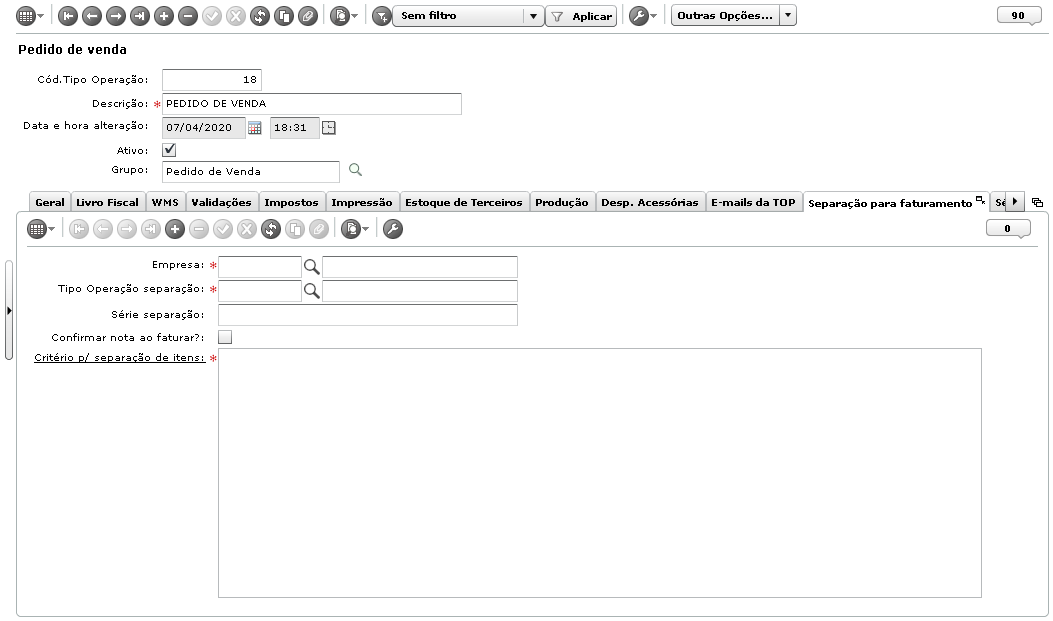This screenshot has height=621, width=1053.
Task: Click the overlapping windows icon after the tab arrow
Action: pyautogui.click(x=1038, y=202)
